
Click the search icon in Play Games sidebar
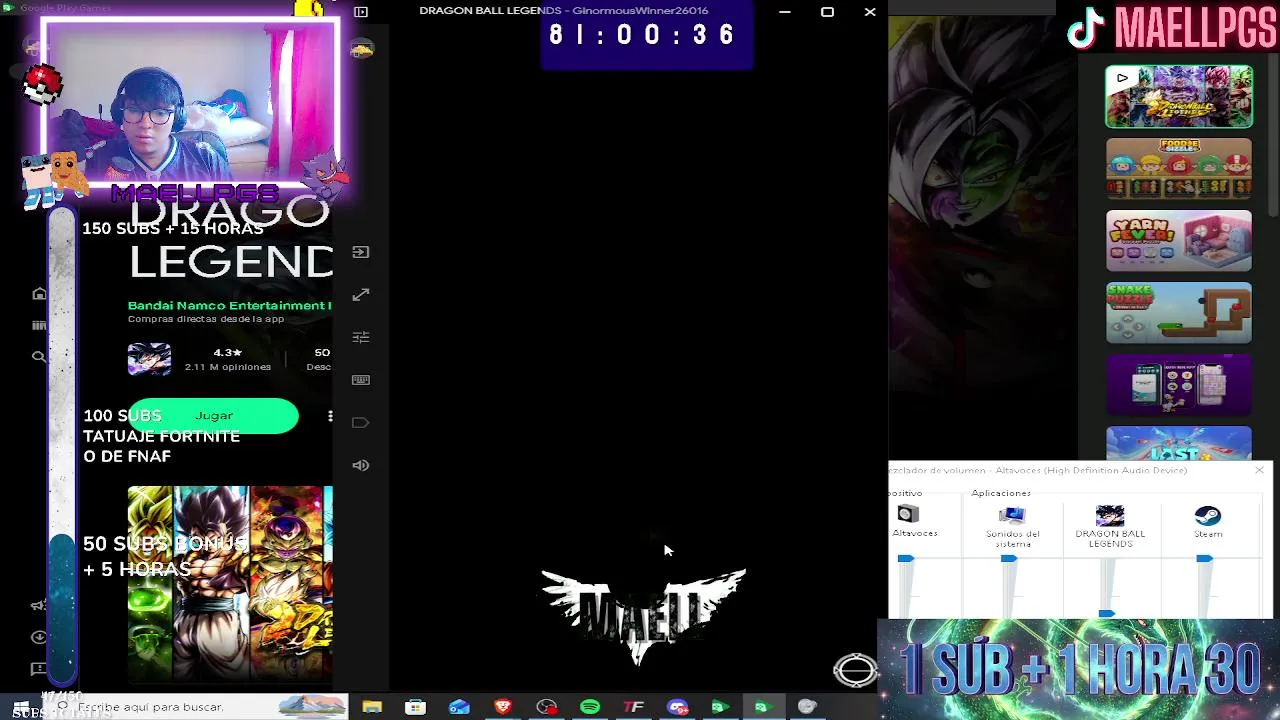[39, 356]
